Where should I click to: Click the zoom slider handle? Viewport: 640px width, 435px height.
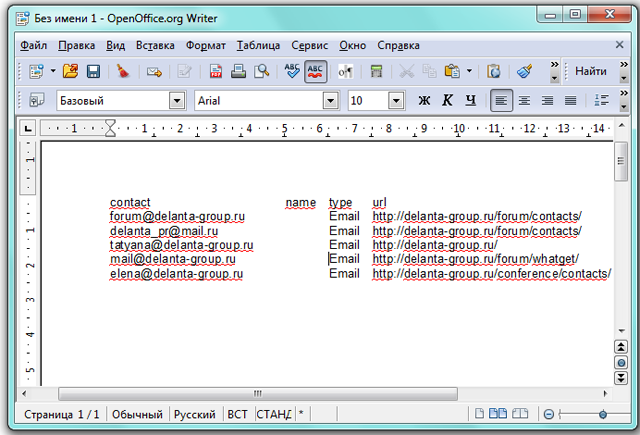(x=603, y=415)
